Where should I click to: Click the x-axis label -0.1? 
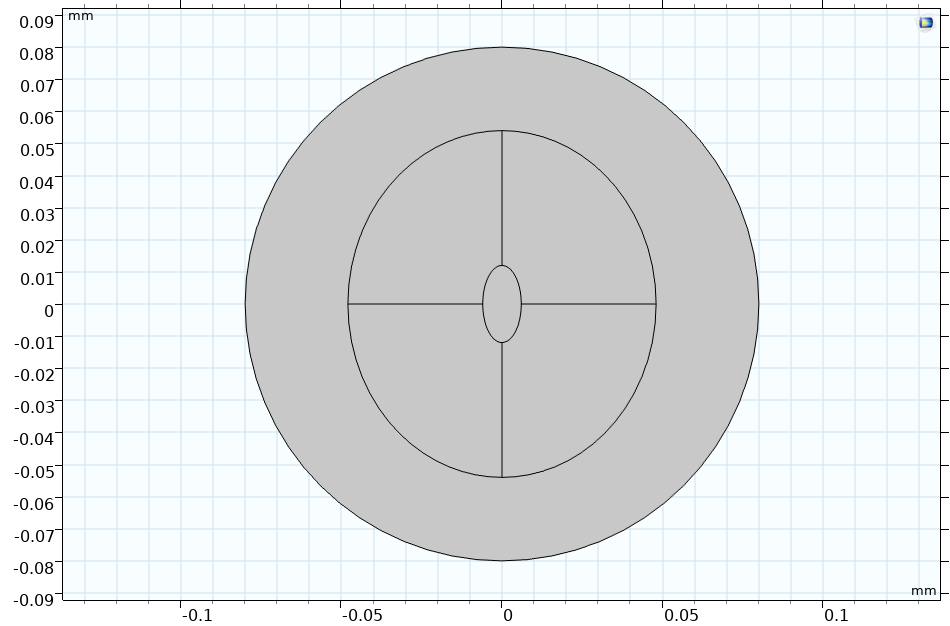click(x=198, y=616)
